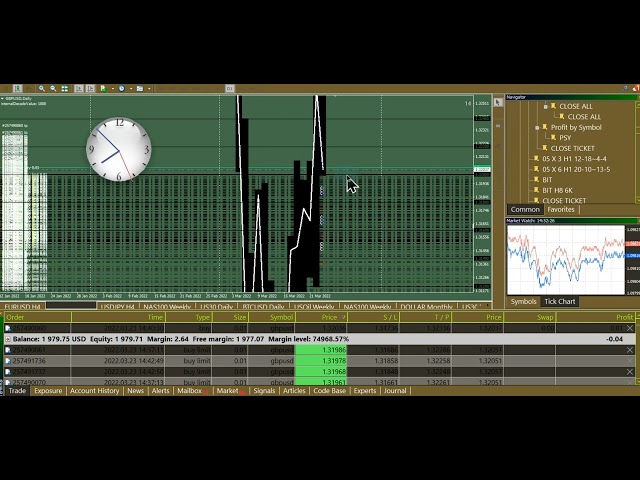Open the Exposure tab in Terminal
This screenshot has height=480, width=640.
point(48,391)
